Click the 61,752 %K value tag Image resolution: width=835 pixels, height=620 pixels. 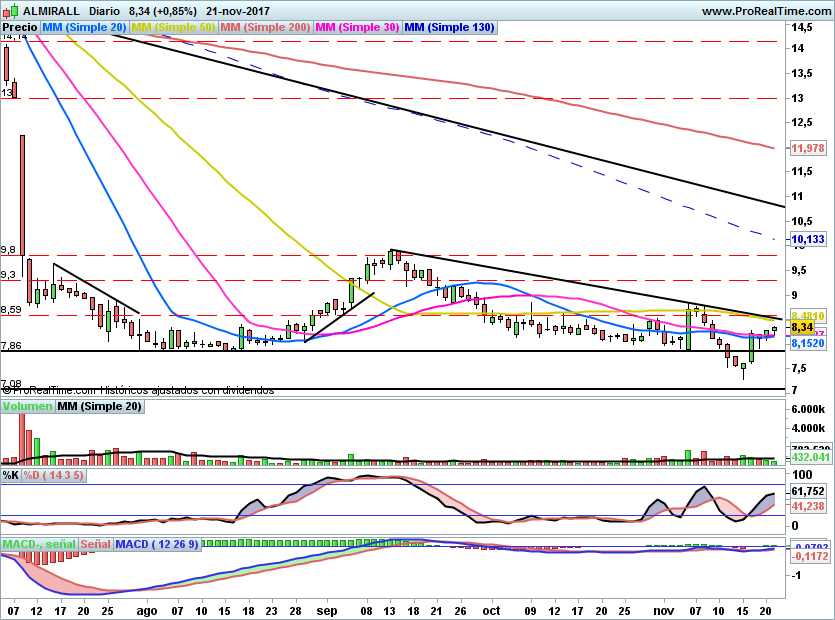click(x=808, y=491)
